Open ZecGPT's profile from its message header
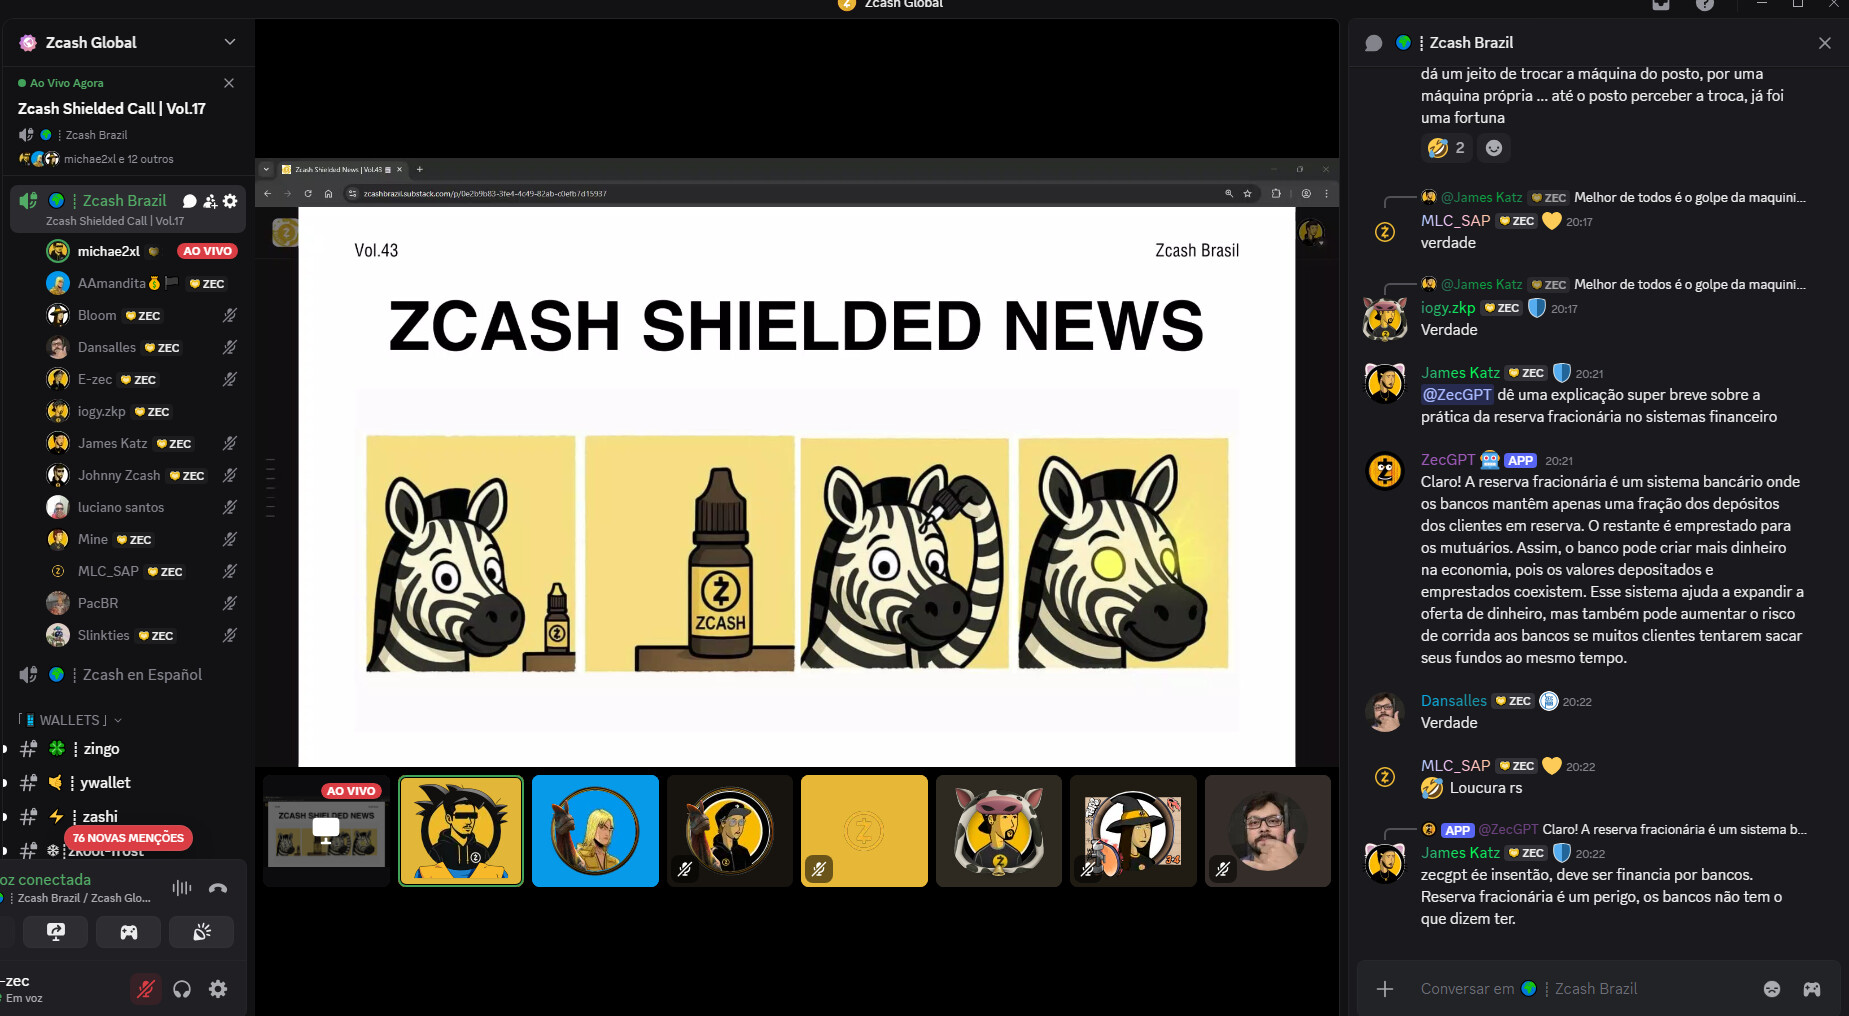This screenshot has height=1016, width=1849. tap(1448, 460)
